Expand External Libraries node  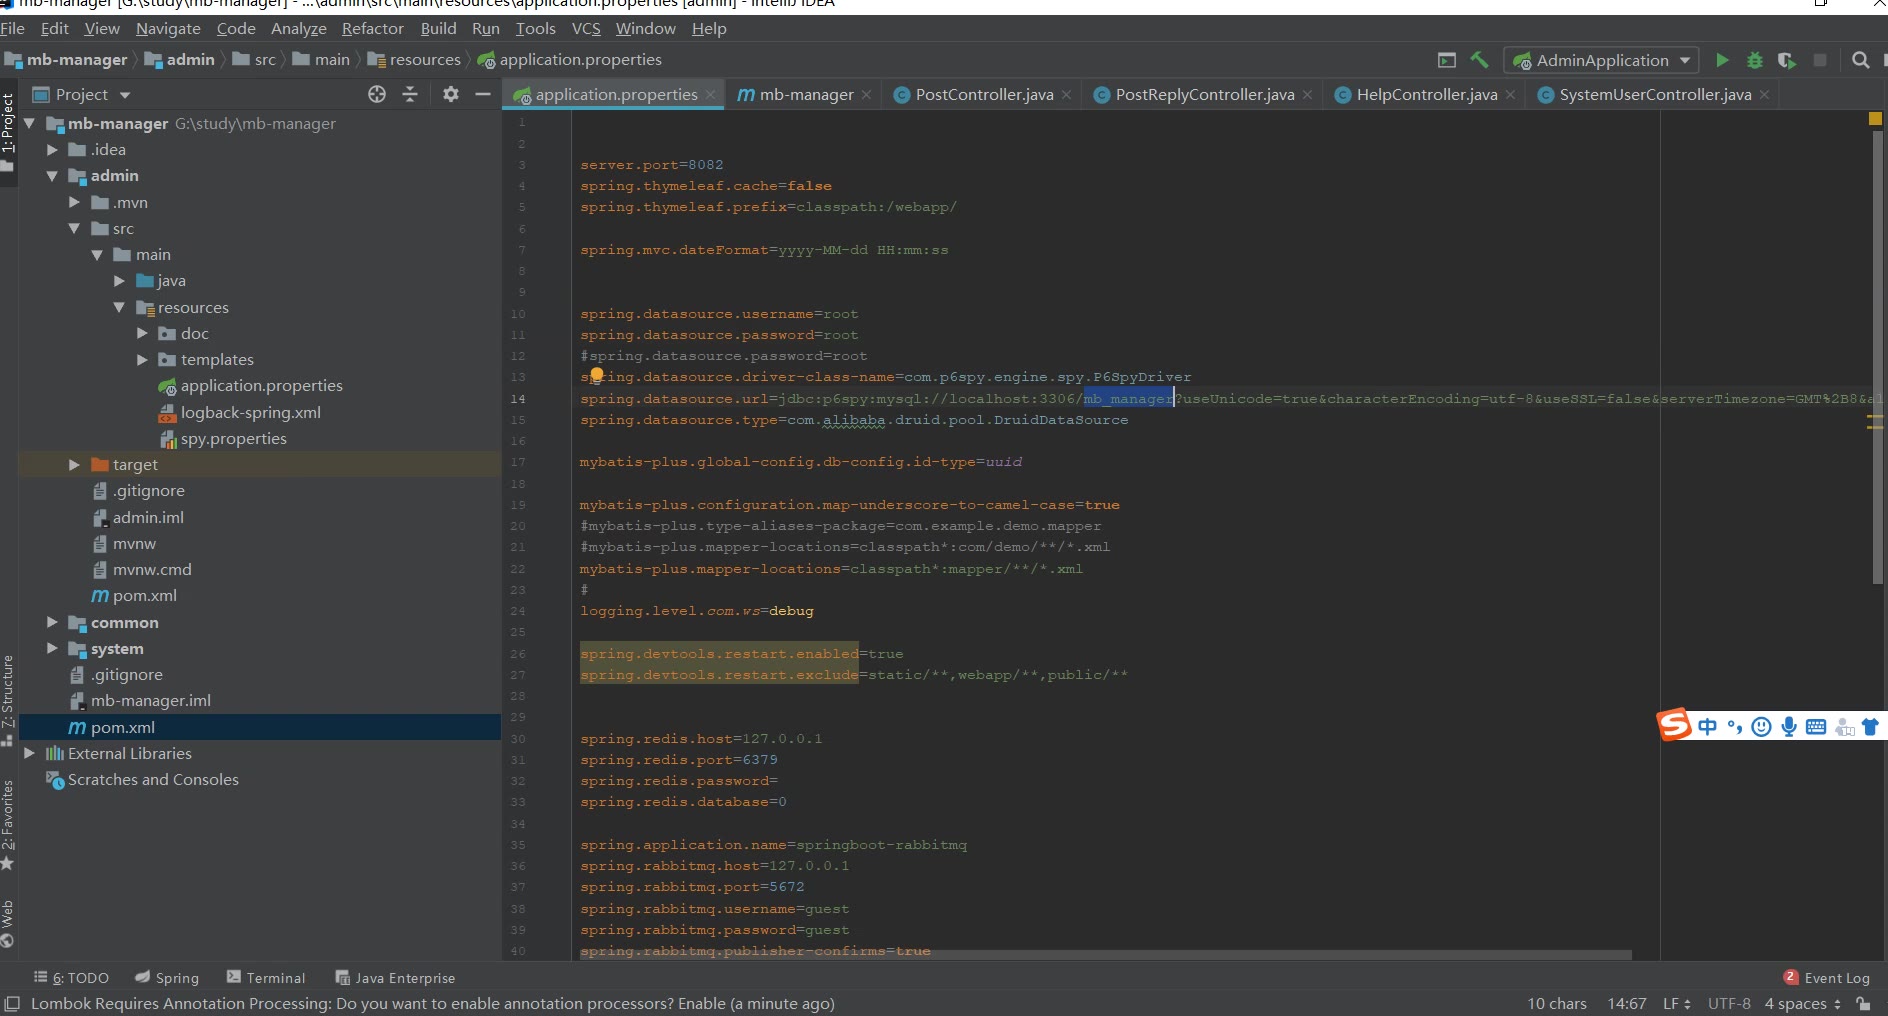[x=29, y=753]
